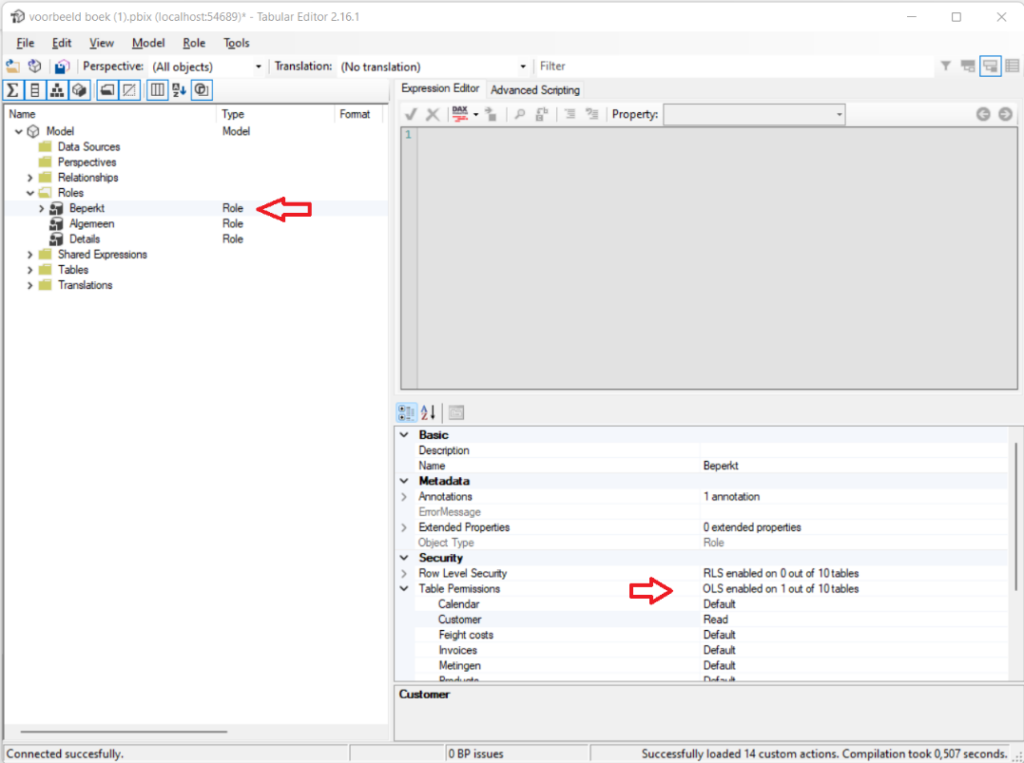
Task: Expand the Beperkt role node
Action: pyautogui.click(x=41, y=208)
